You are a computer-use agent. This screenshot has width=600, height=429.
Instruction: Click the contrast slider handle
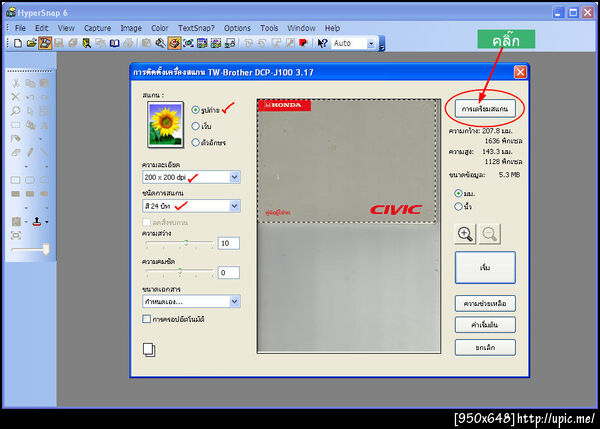pos(180,271)
